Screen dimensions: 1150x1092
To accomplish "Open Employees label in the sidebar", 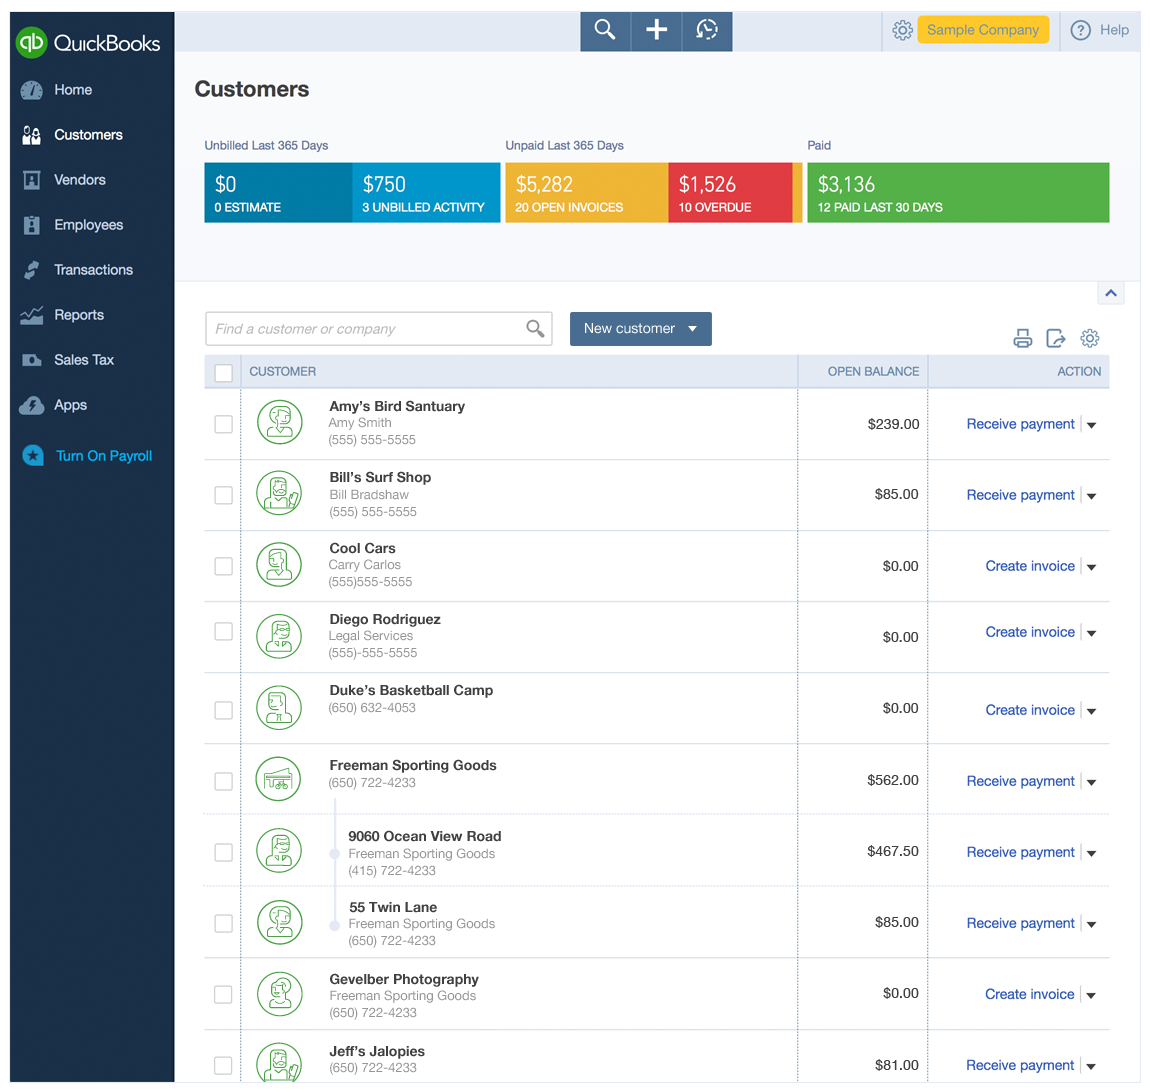I will point(88,225).
